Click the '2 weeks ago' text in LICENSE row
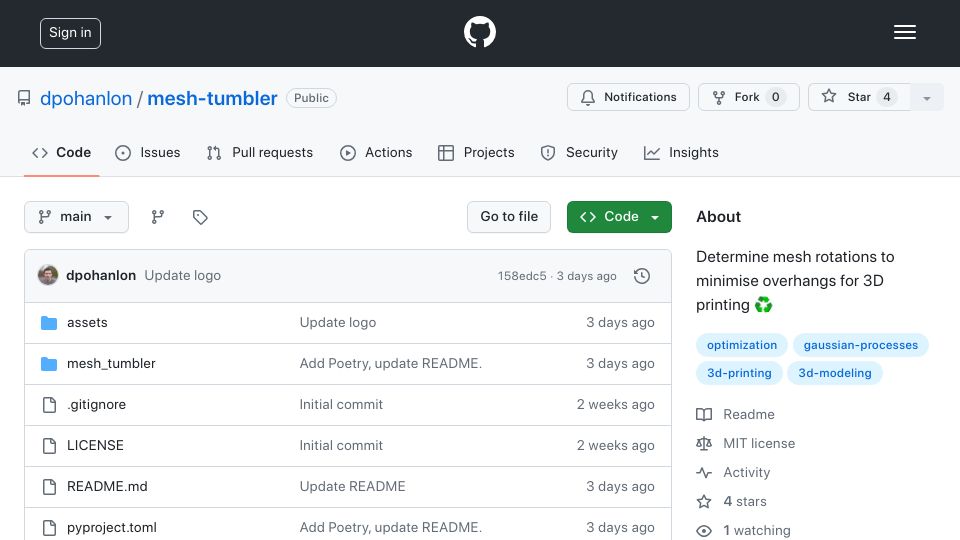The image size is (960, 540). [615, 446]
